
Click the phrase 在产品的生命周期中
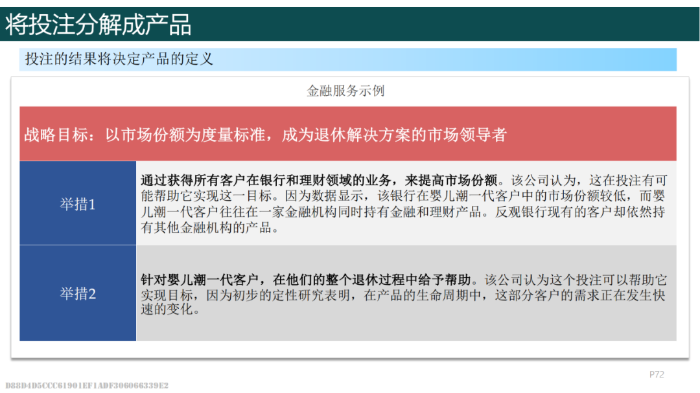423,295
